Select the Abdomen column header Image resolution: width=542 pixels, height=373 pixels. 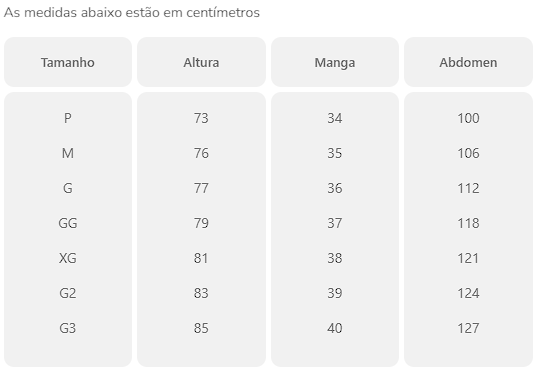pyautogui.click(x=468, y=63)
